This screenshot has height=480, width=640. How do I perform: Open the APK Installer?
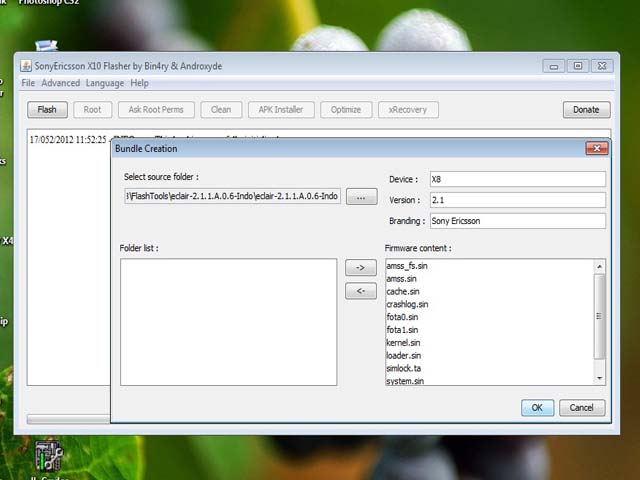coord(281,110)
